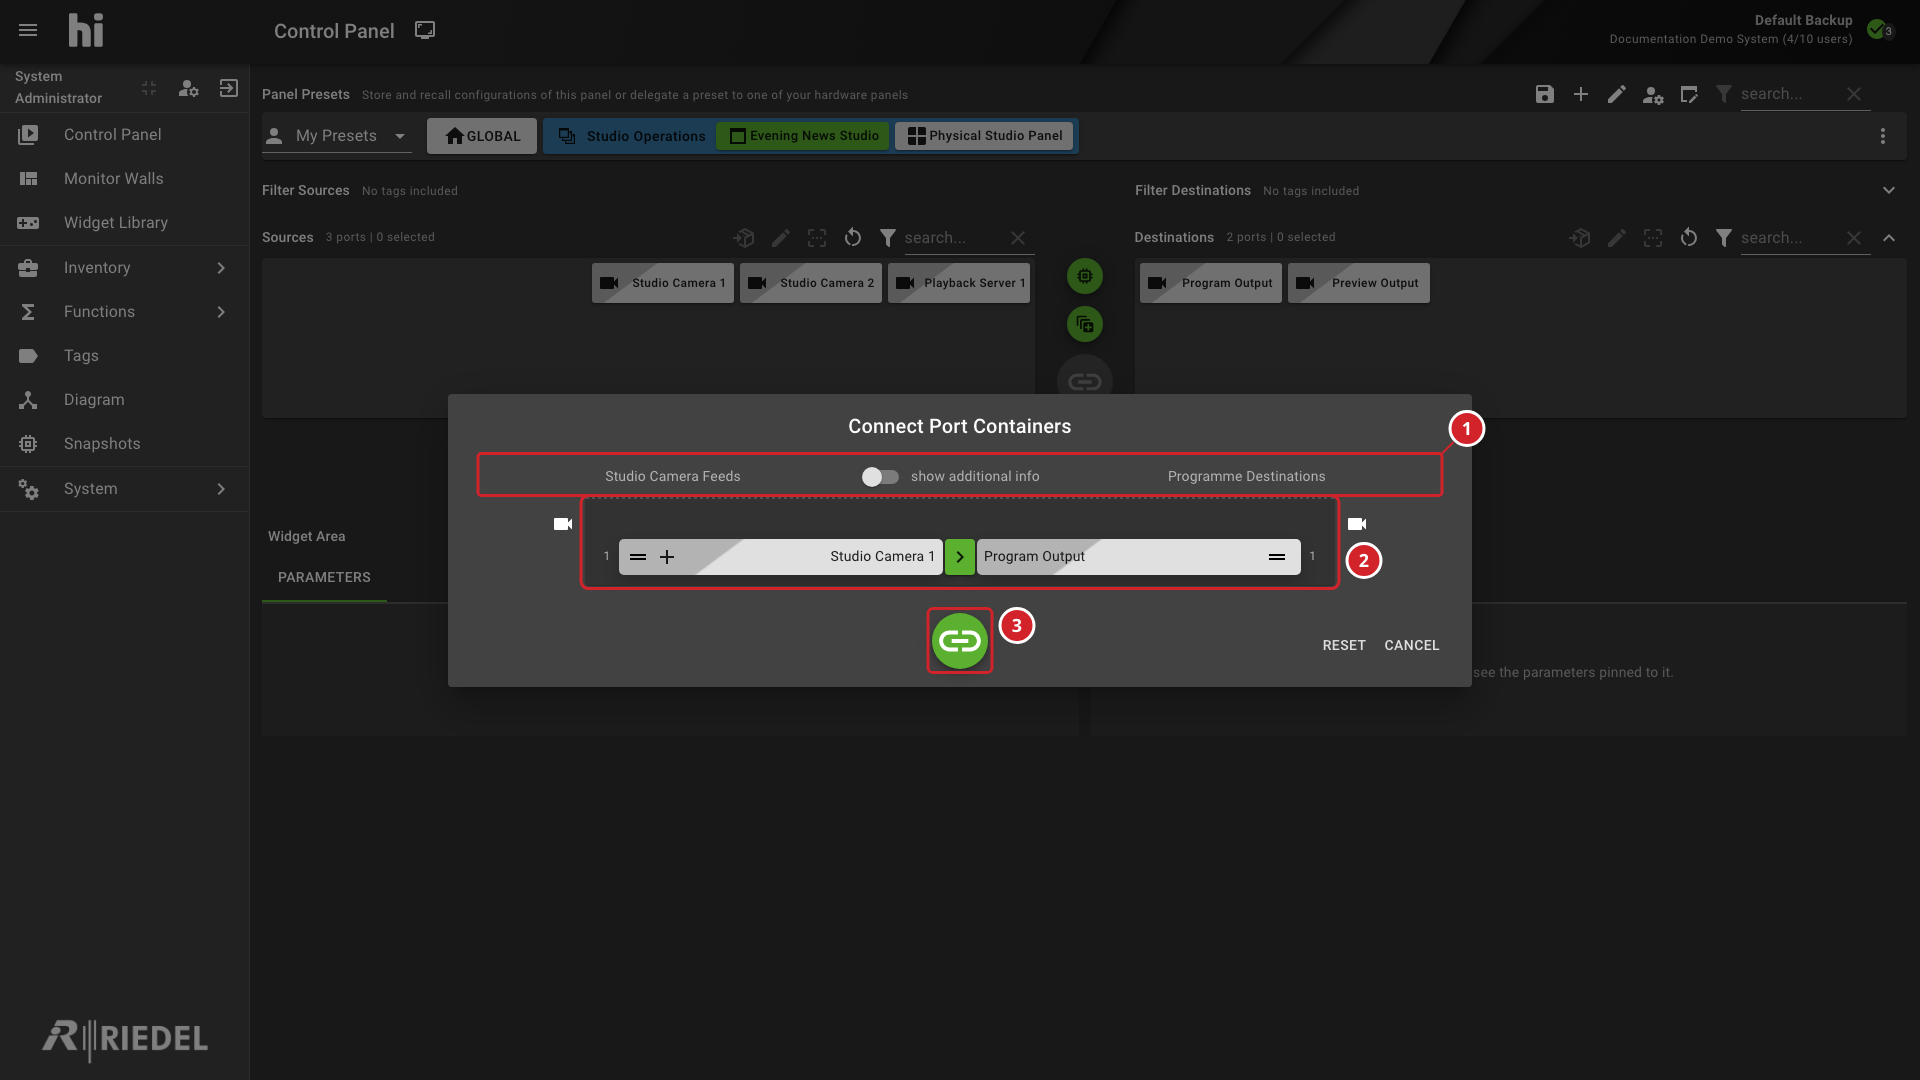The height and width of the screenshot is (1080, 1920).
Task: Click the drag handle on Studio Camera 1 row
Action: pyautogui.click(x=638, y=557)
